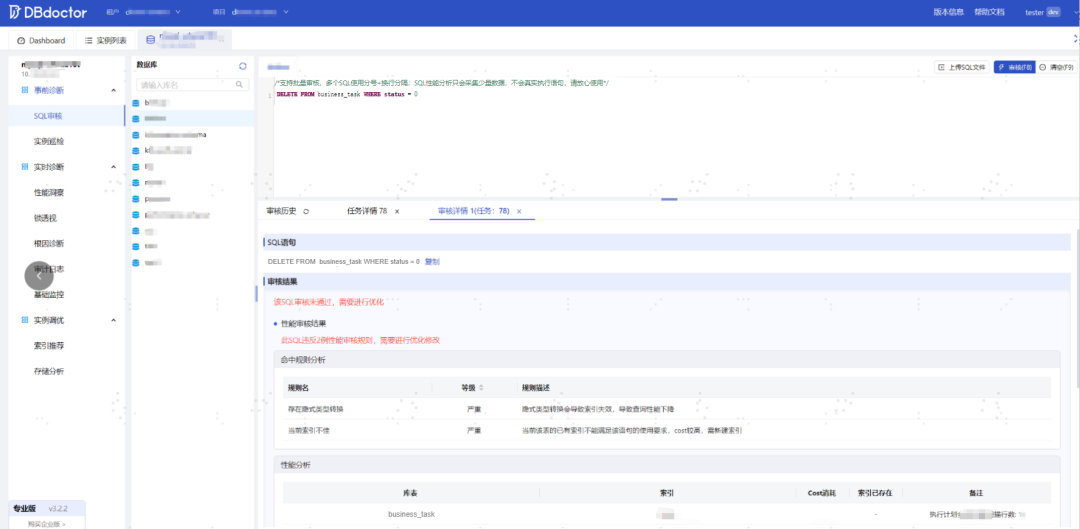This screenshot has width=1080, height=529.
Task: Open 帮助文档 help documents
Action: [989, 12]
